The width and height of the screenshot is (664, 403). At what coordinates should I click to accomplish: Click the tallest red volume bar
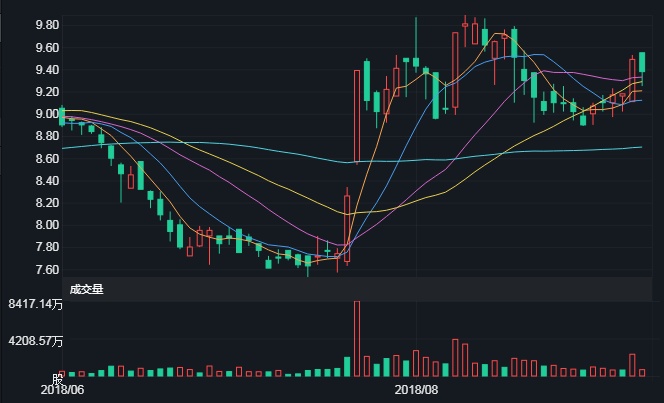357,338
